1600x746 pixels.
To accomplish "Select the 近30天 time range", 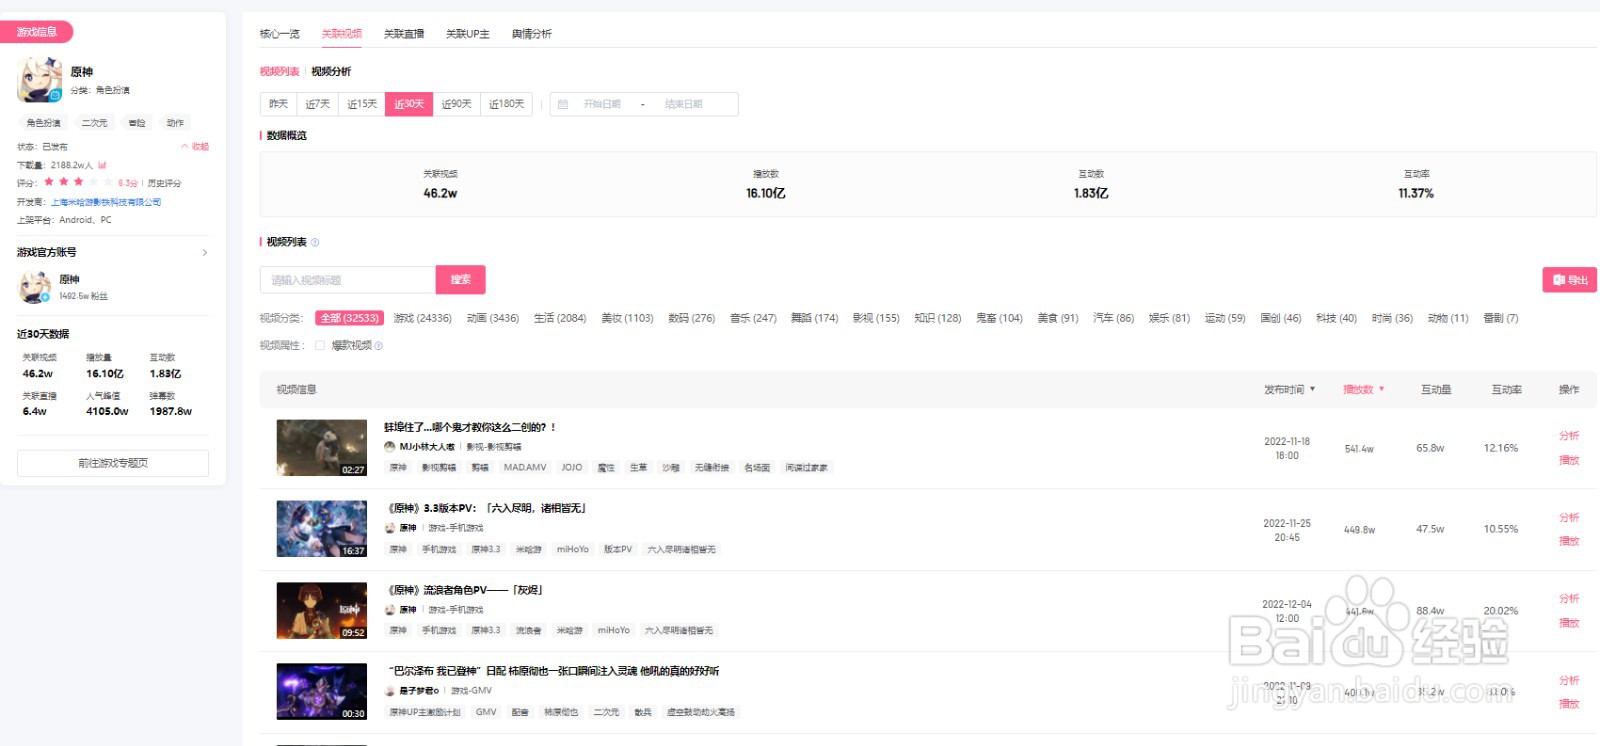I will point(409,104).
